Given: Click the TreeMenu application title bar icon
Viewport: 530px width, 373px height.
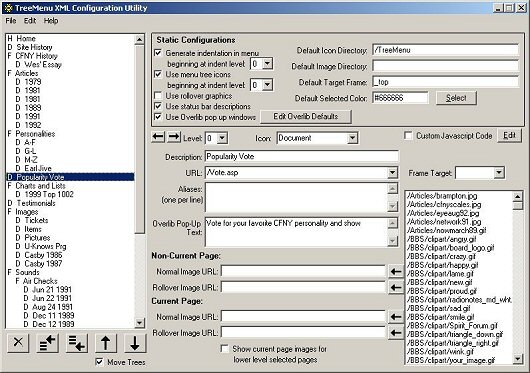Looking at the screenshot, I should click(8, 8).
